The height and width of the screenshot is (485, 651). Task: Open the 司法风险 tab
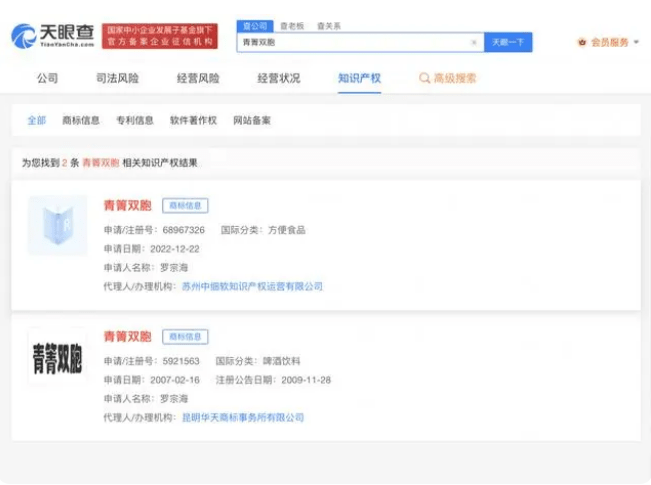coord(117,78)
